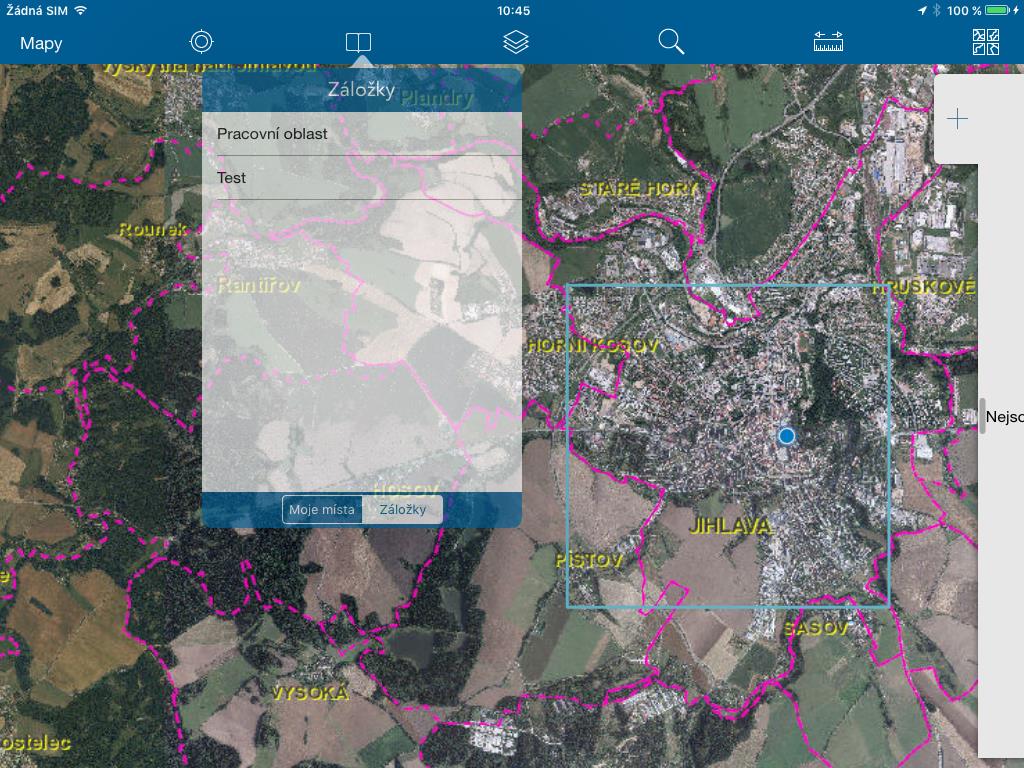1024x768 pixels.
Task: Activate the GPS location target icon
Action: [x=201, y=42]
